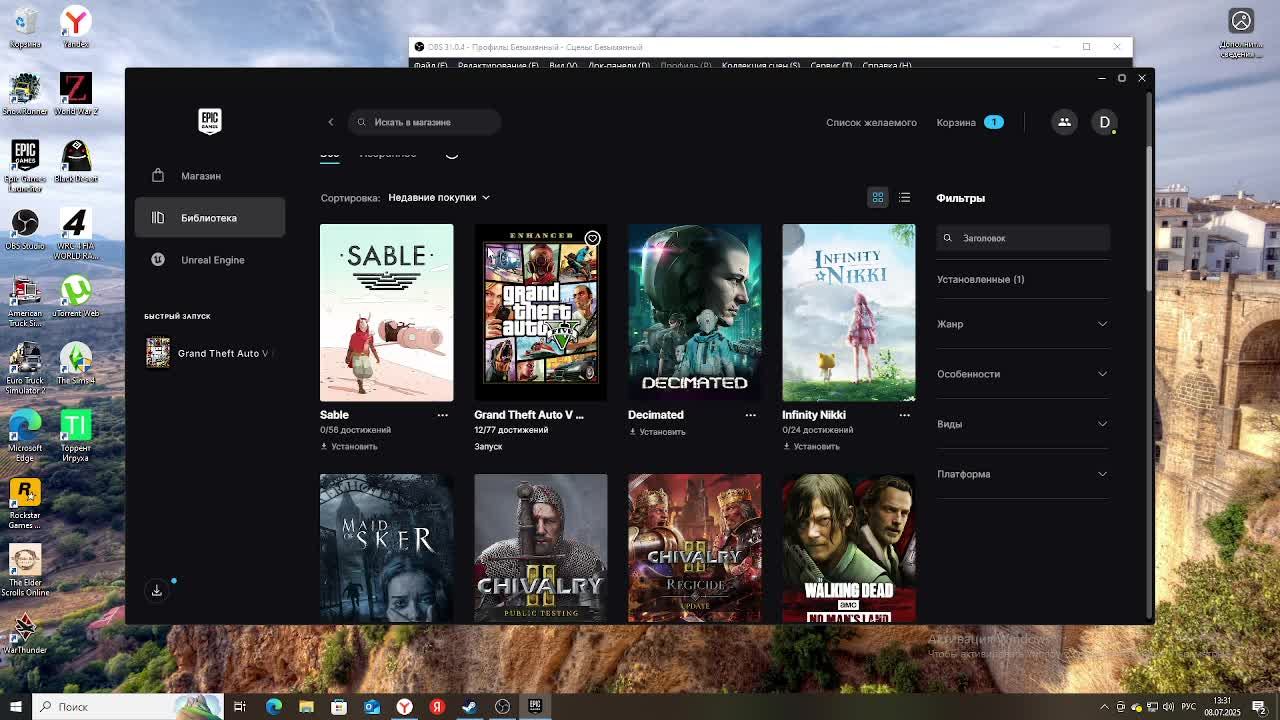This screenshot has width=1280, height=720.
Task: Open Steam from the taskbar
Action: 469,707
